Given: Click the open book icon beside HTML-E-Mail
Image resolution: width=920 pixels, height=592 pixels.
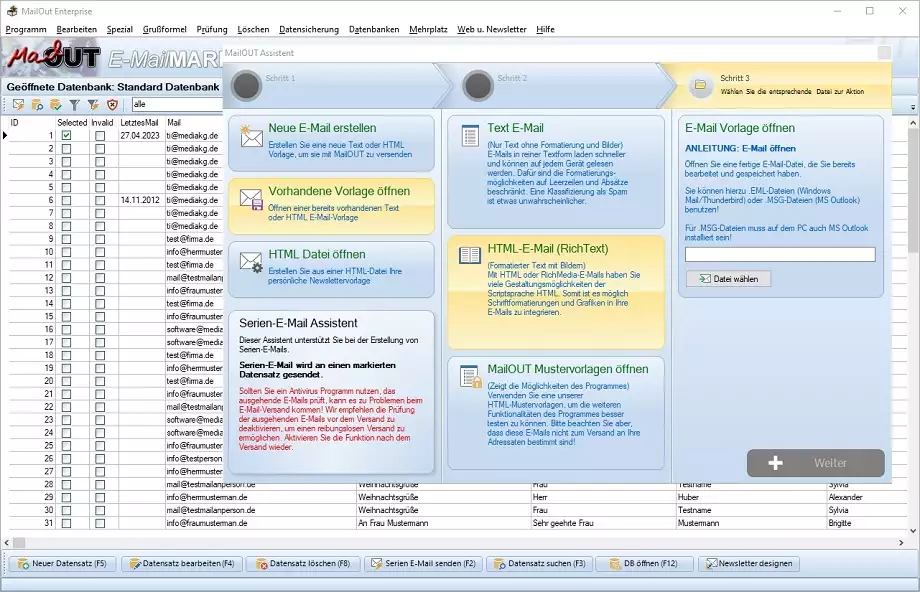Looking at the screenshot, I should click(470, 255).
